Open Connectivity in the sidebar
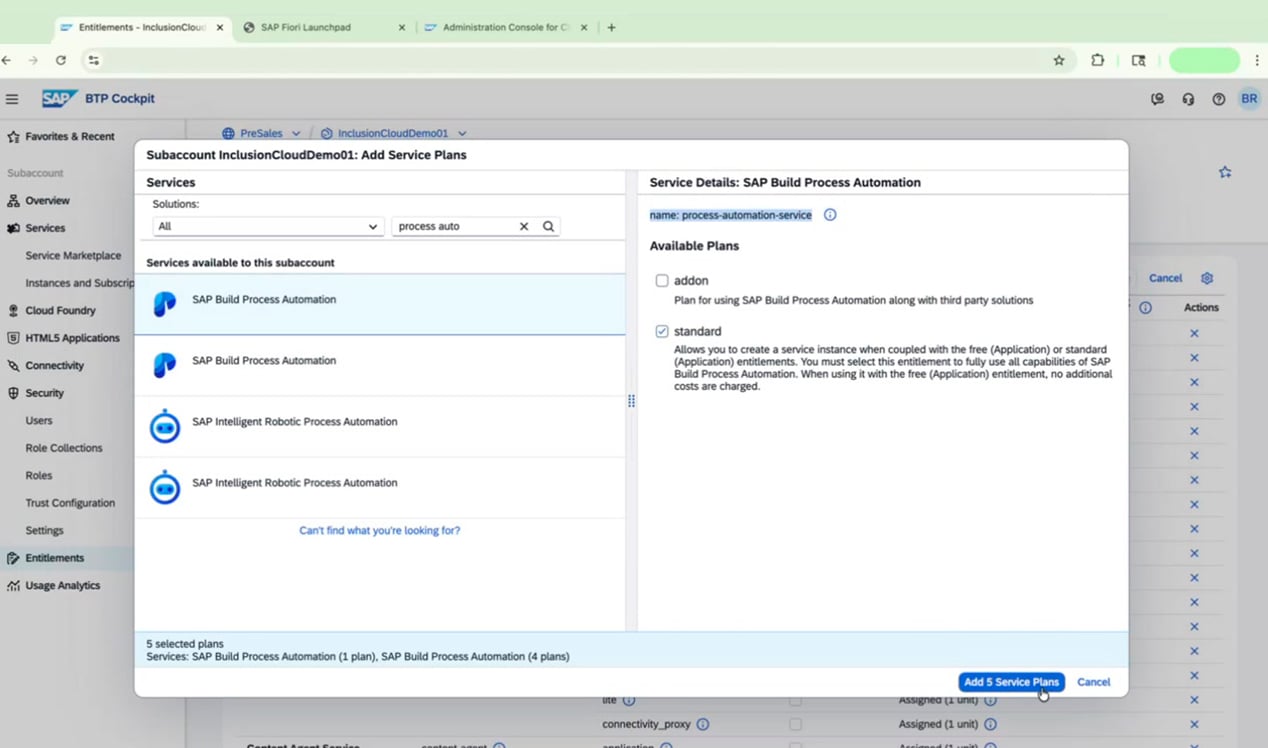 tap(54, 366)
